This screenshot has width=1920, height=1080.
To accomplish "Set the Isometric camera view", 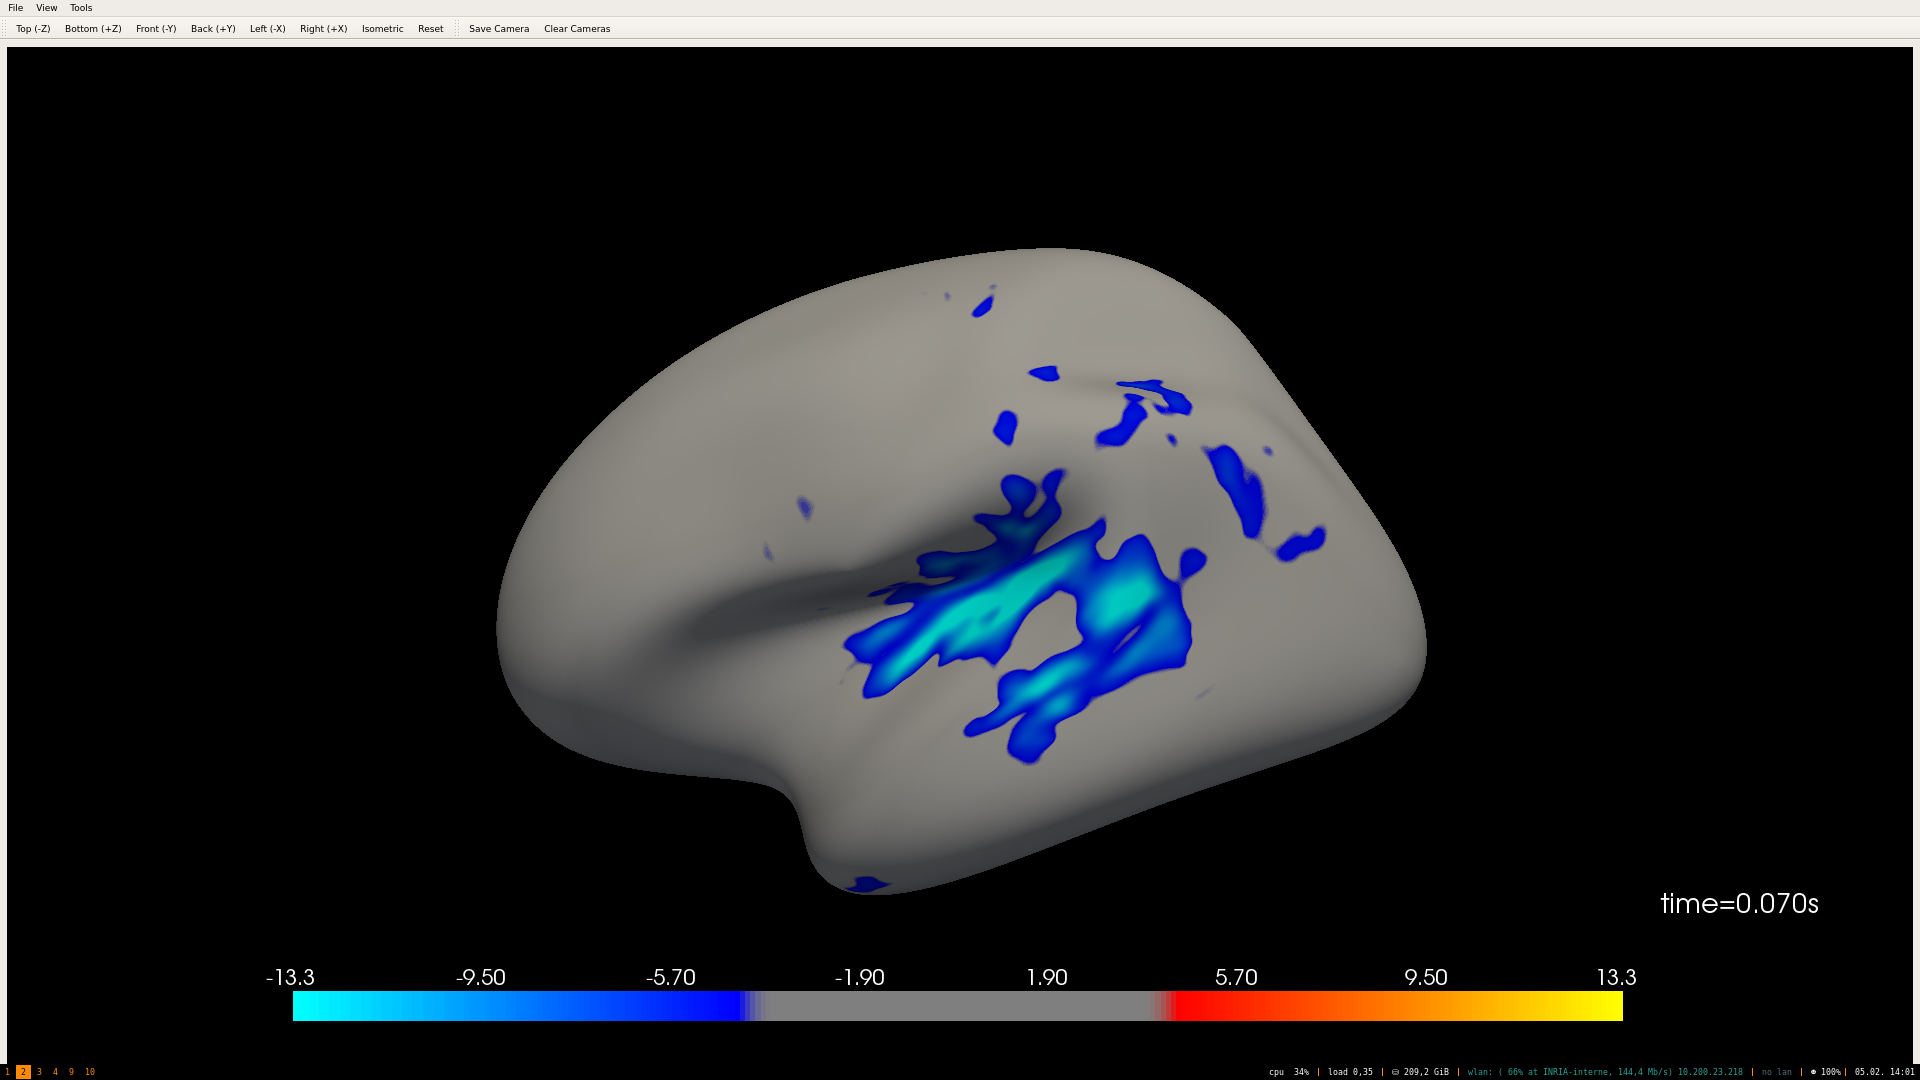I will (x=382, y=29).
